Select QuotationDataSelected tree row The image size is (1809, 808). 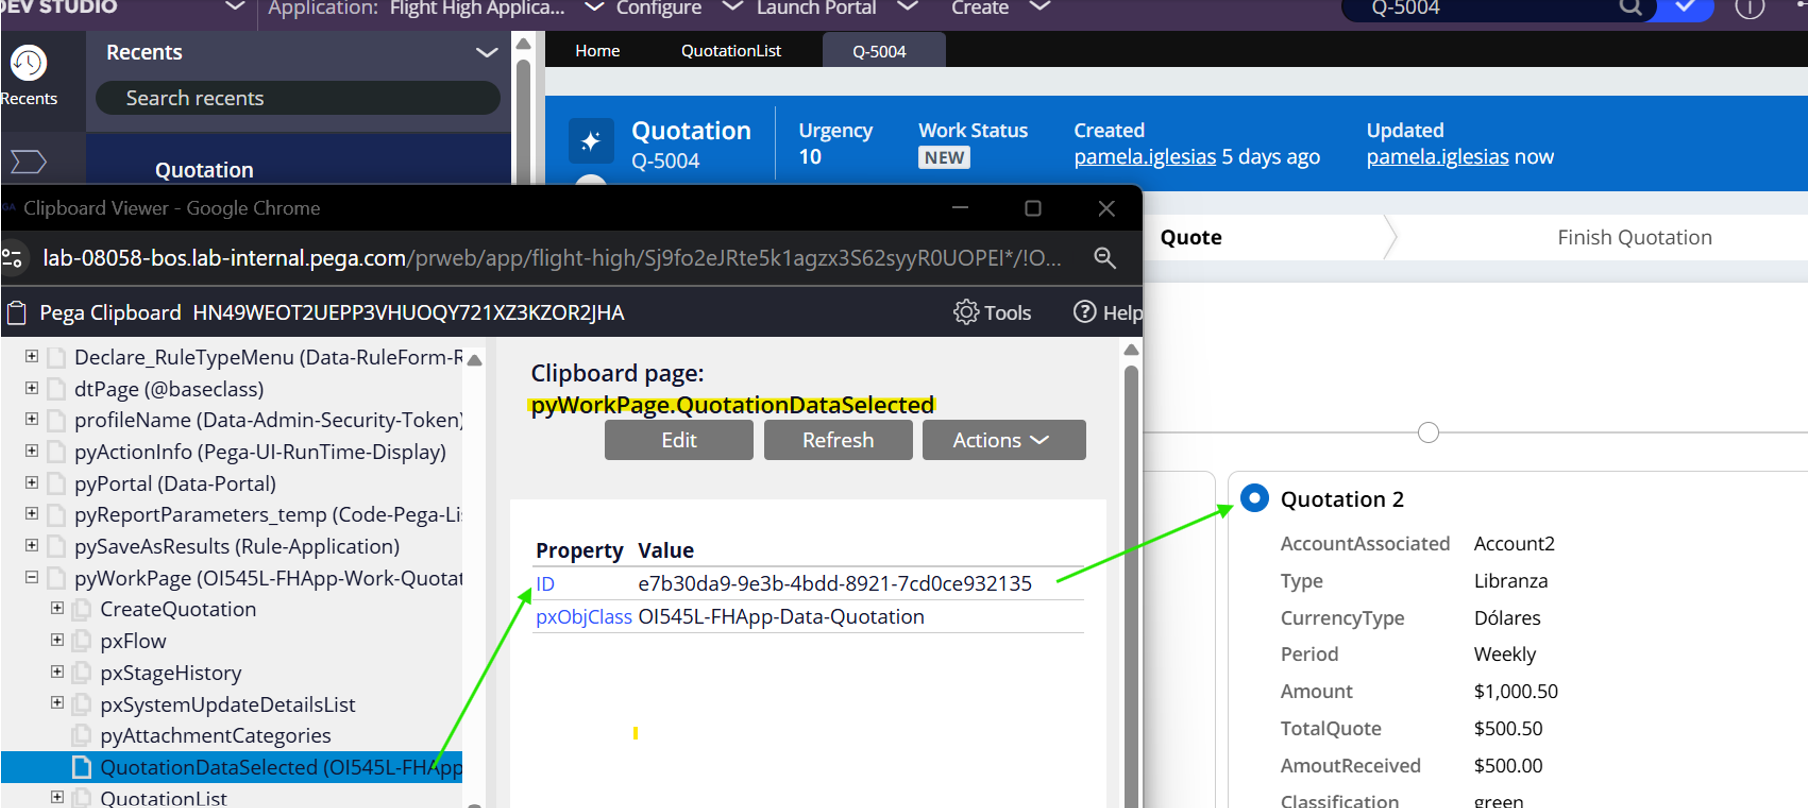tap(232, 767)
